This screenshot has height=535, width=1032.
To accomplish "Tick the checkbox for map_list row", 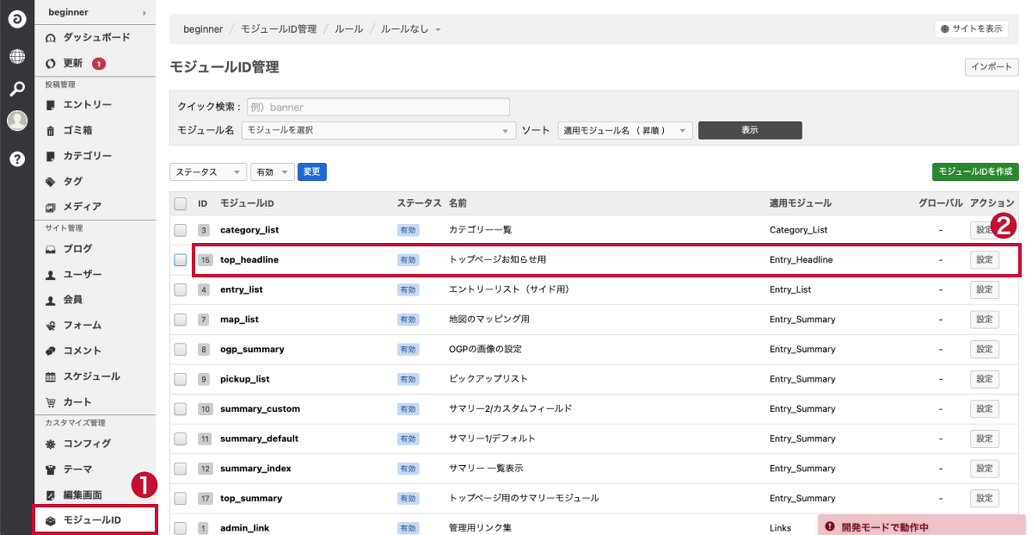I will [180, 319].
